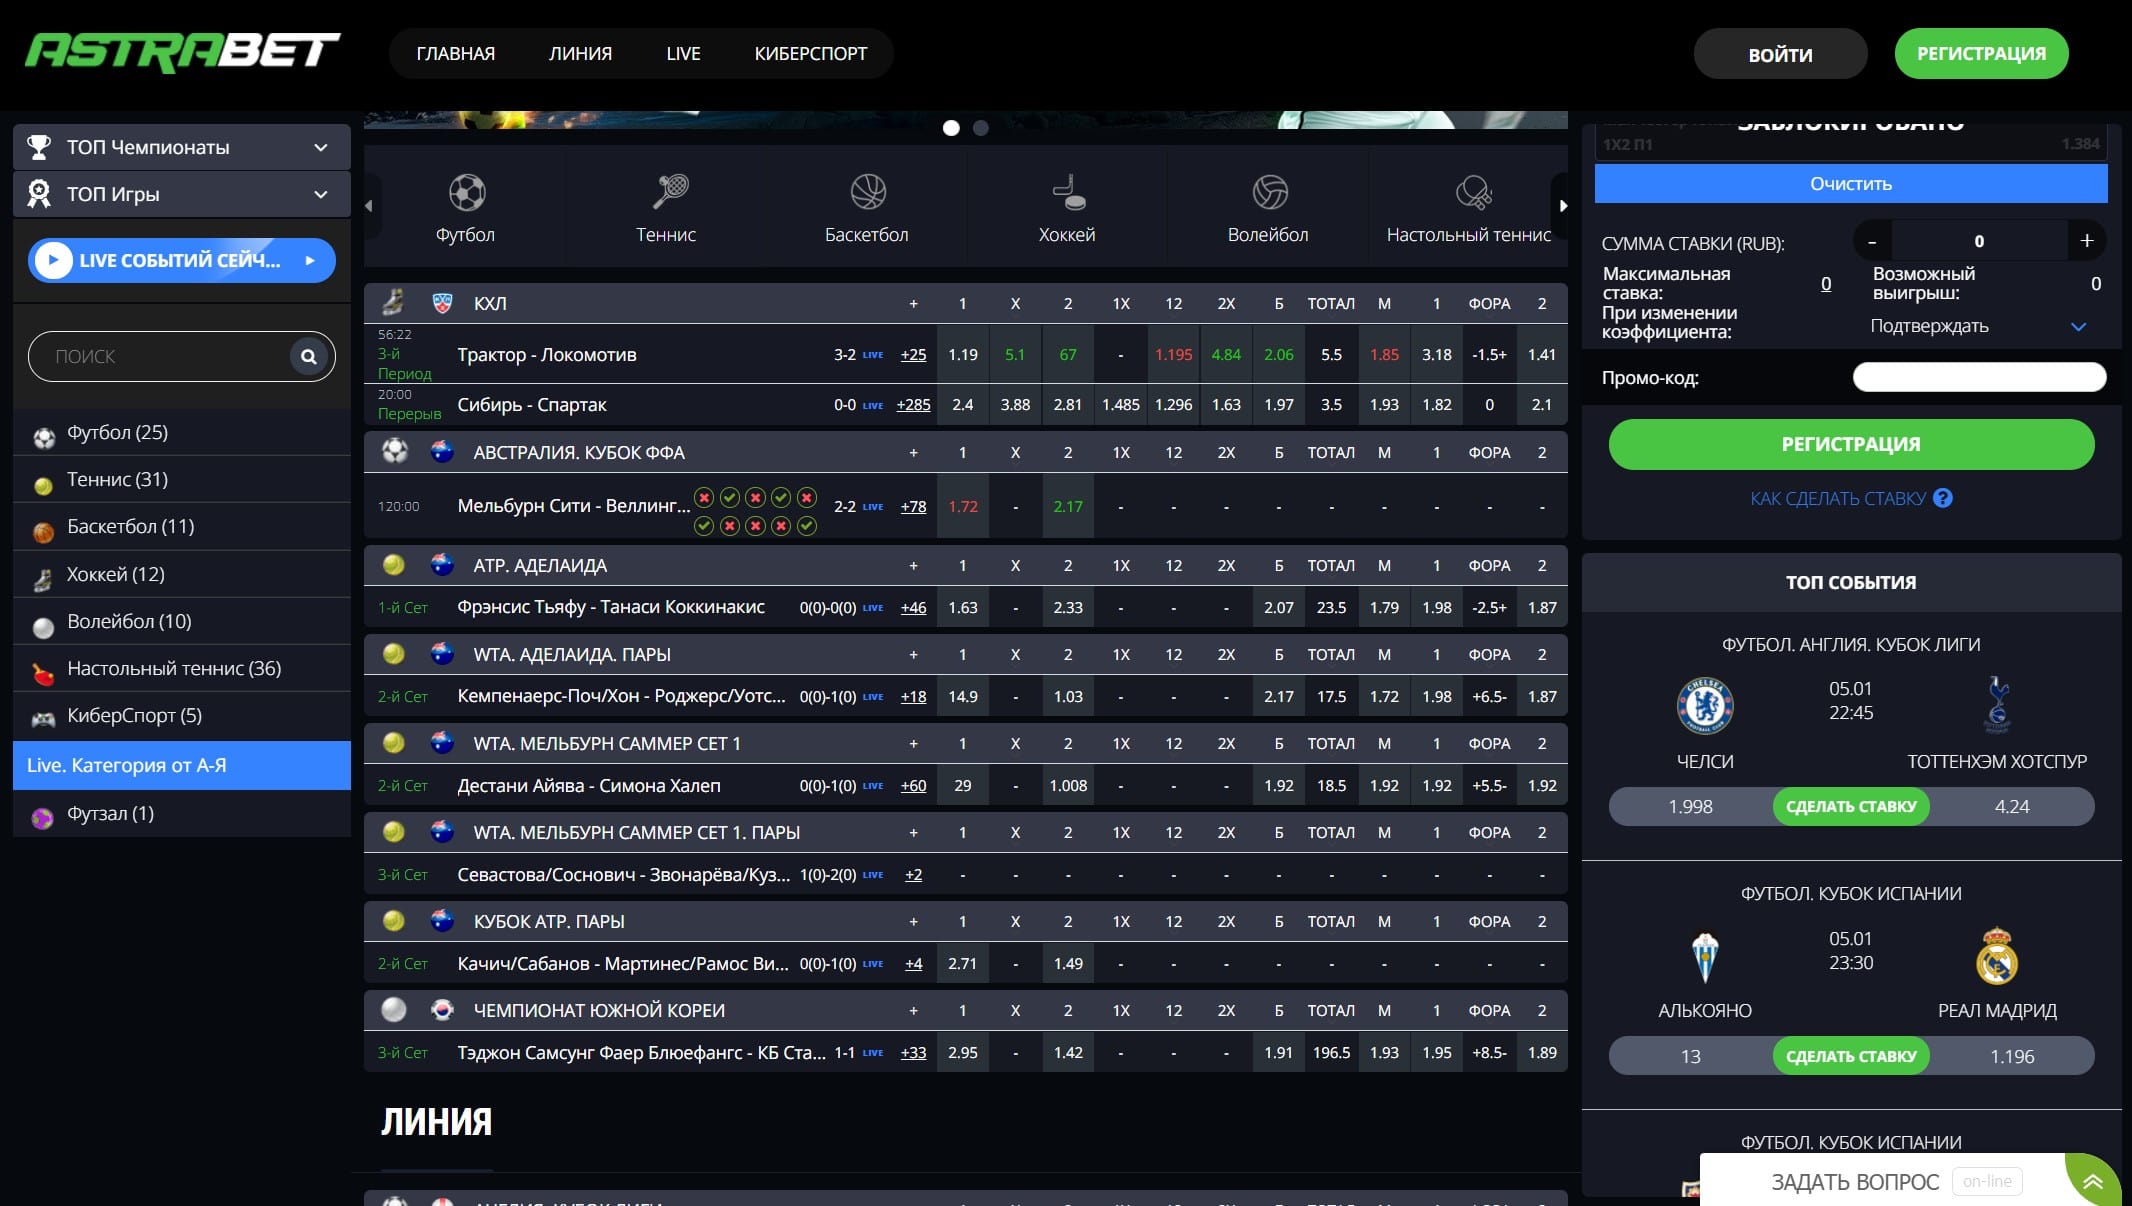Pick the Hockey stick icon in carousel
Image resolution: width=2132 pixels, height=1206 pixels.
1068,192
